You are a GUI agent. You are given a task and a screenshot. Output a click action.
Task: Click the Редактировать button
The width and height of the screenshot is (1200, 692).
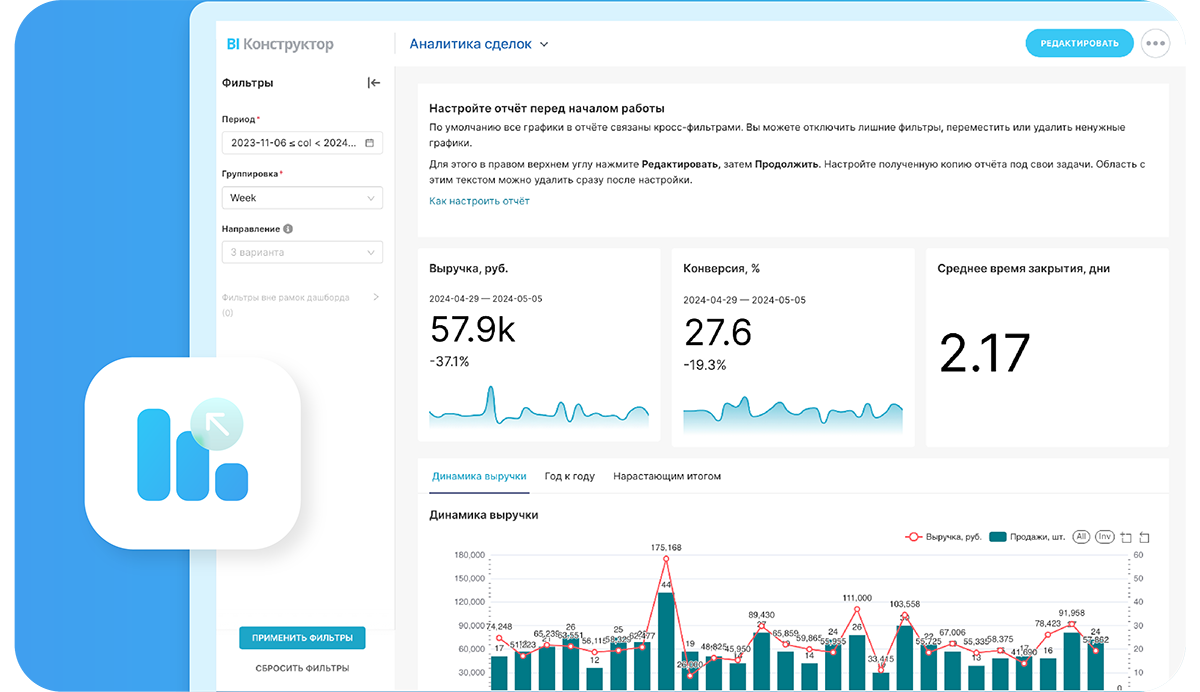(1079, 43)
